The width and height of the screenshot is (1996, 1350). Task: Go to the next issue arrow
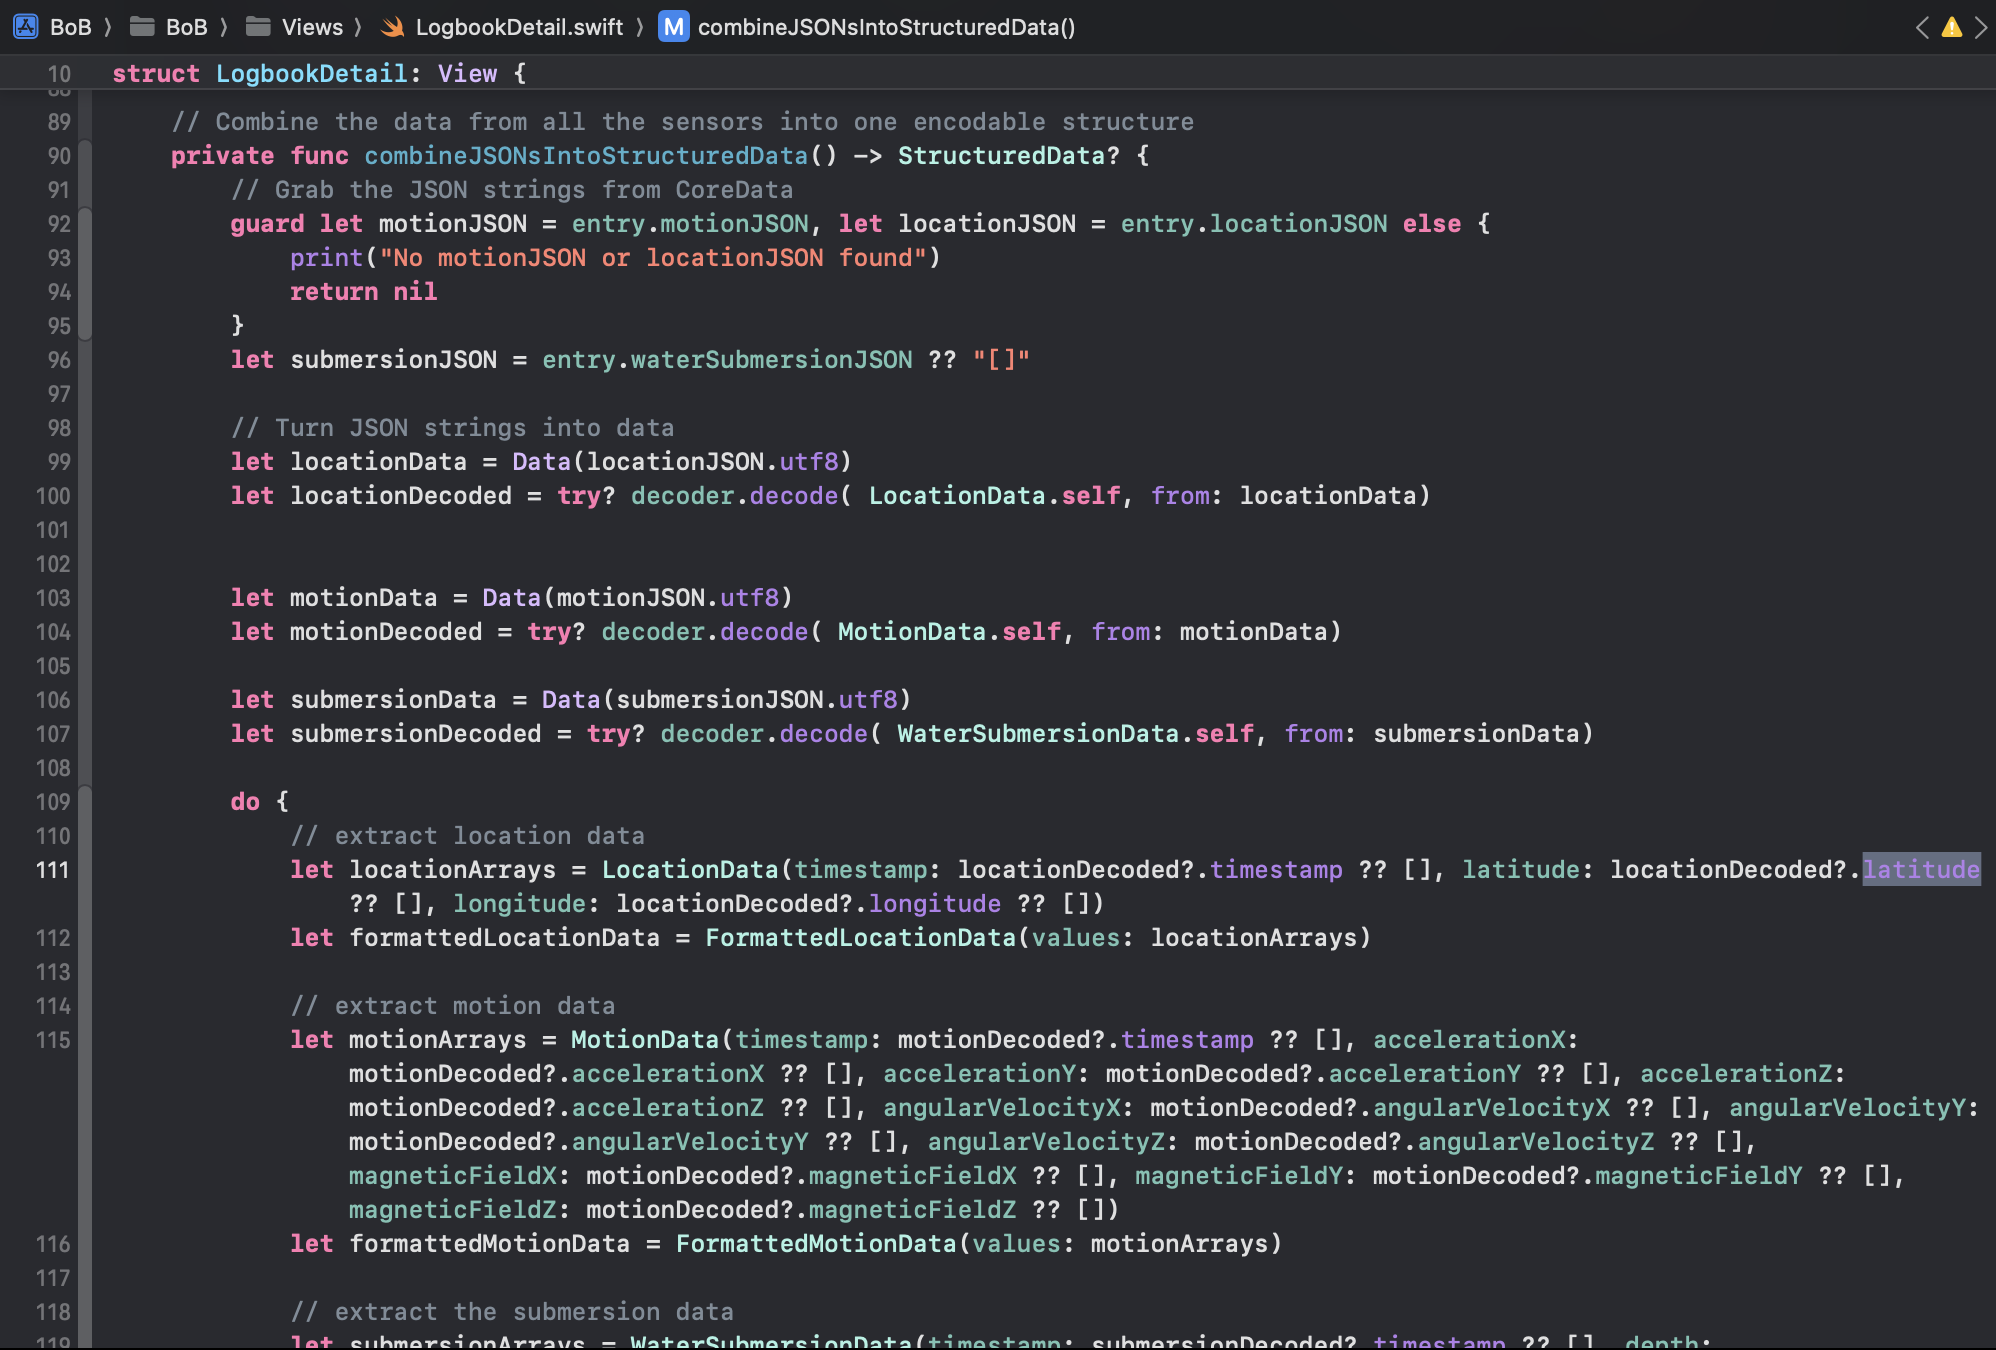(1981, 27)
